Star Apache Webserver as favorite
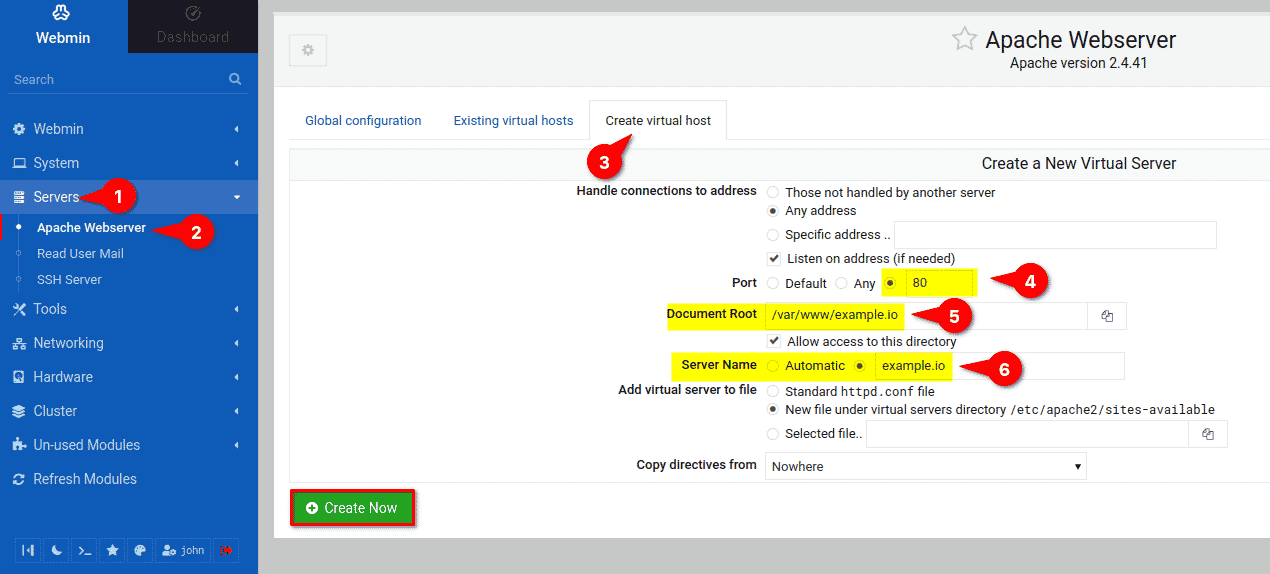This screenshot has height=574, width=1270. click(964, 39)
